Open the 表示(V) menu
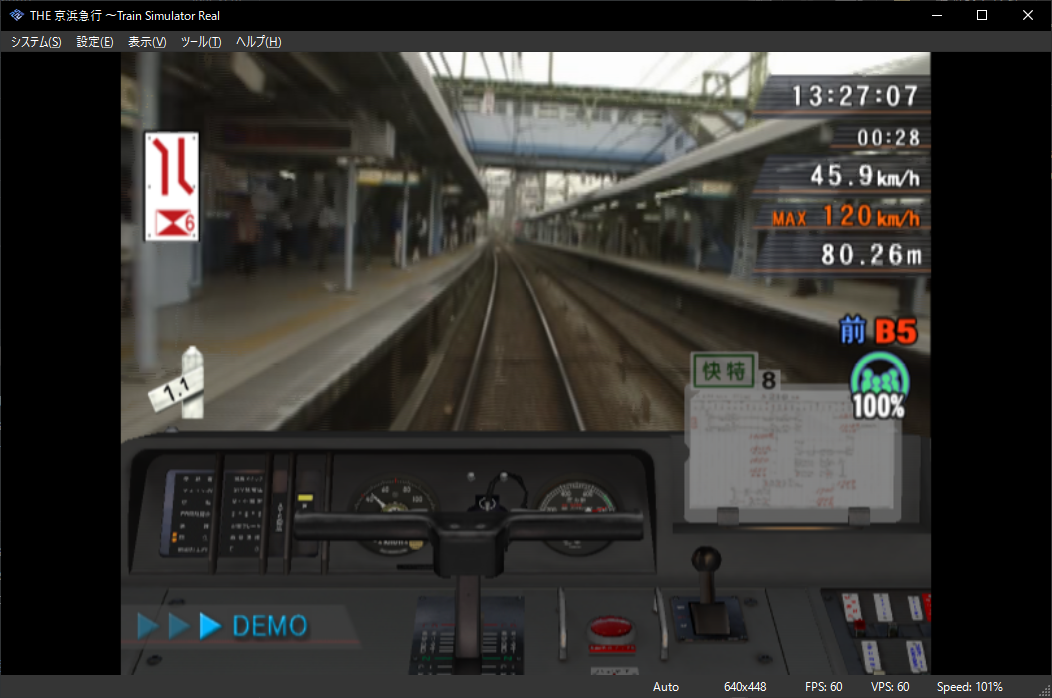The image size is (1052, 698). click(x=147, y=42)
